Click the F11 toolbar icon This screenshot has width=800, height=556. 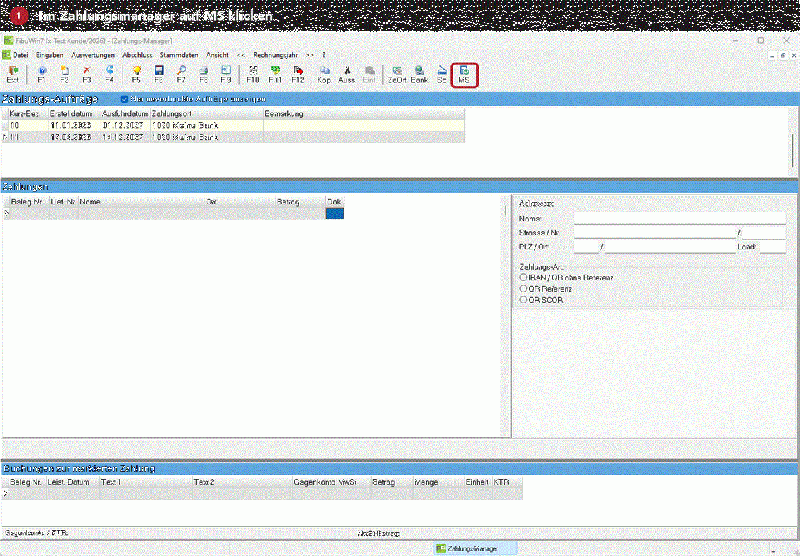point(275,74)
